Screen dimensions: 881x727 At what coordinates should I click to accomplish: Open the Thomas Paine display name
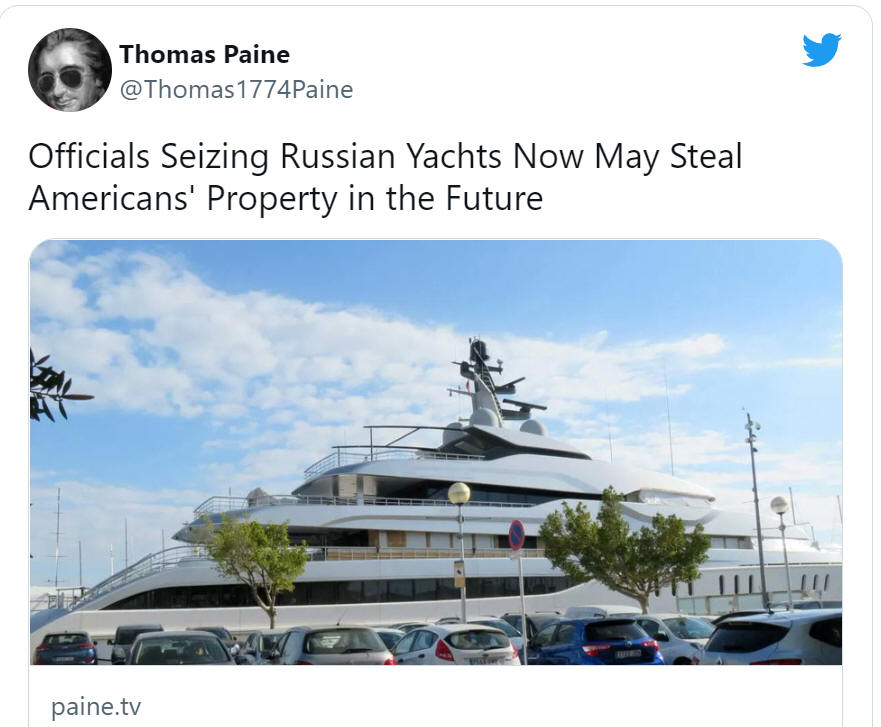click(x=205, y=54)
